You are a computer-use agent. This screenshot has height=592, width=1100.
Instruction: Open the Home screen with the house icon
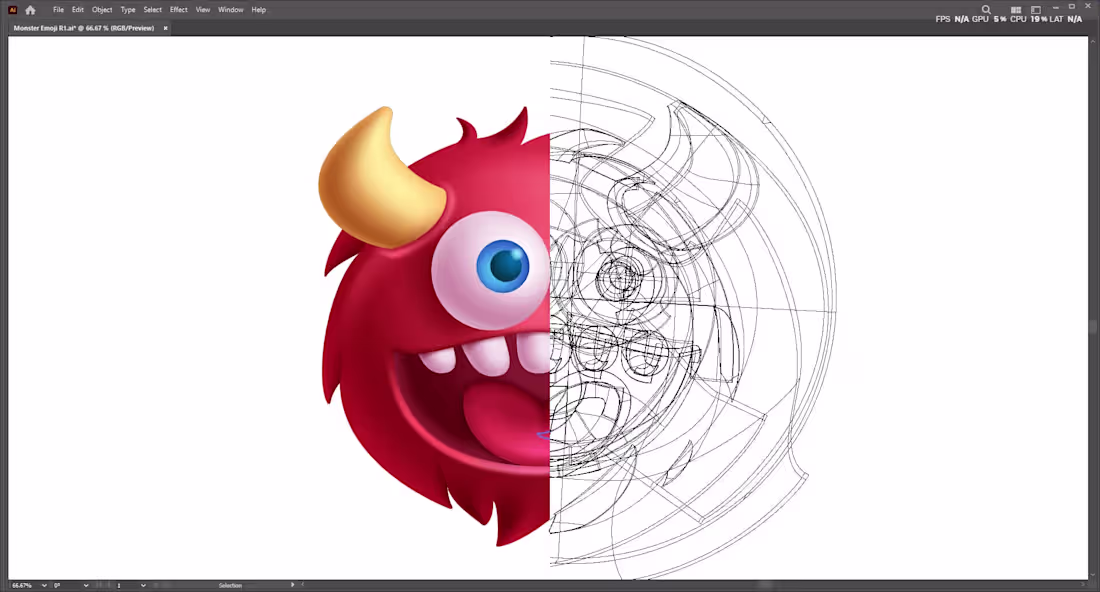[29, 9]
